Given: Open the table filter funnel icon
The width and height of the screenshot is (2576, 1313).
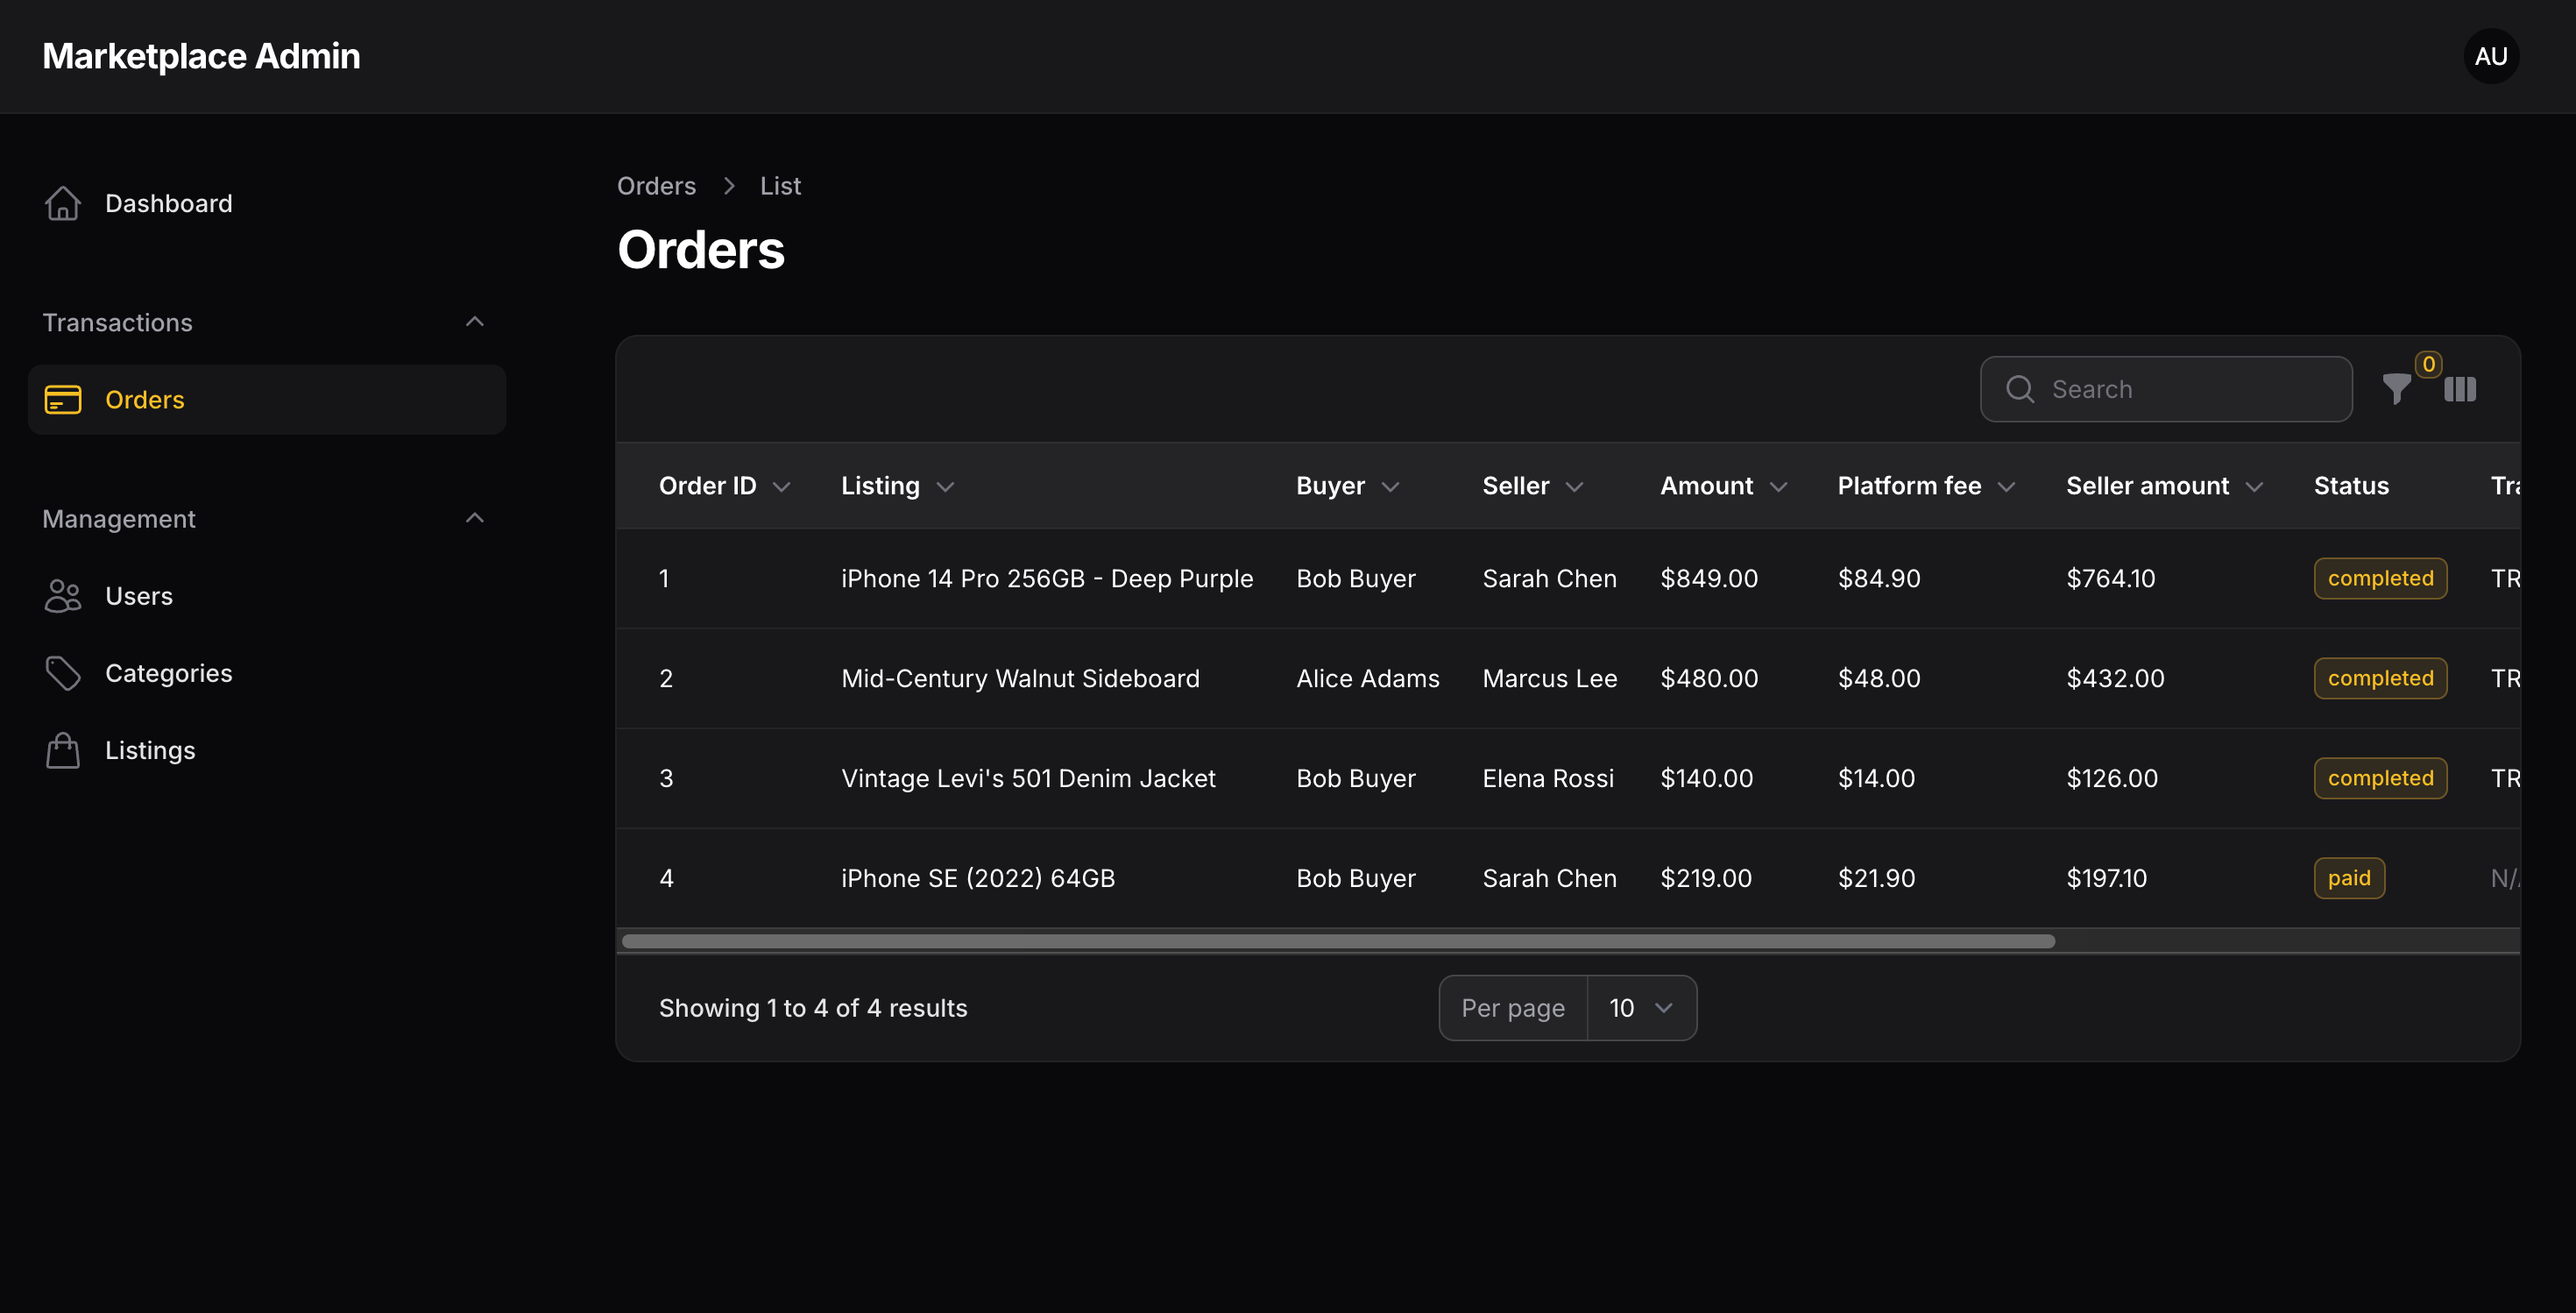Looking at the screenshot, I should click(2396, 389).
